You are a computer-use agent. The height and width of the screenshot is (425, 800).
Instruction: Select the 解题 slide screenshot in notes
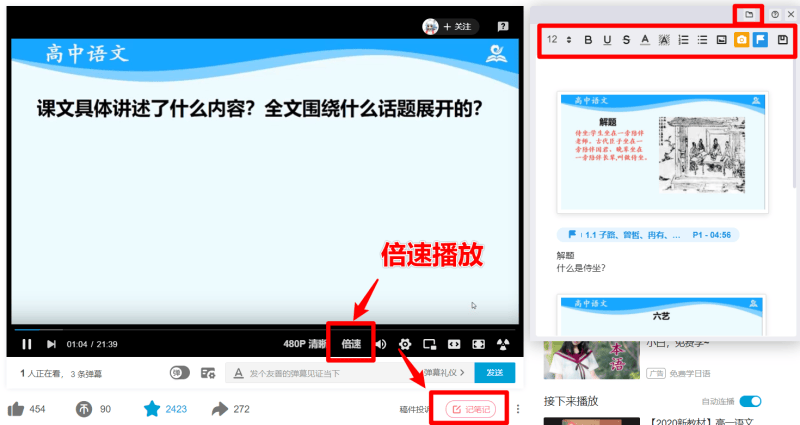tap(662, 152)
